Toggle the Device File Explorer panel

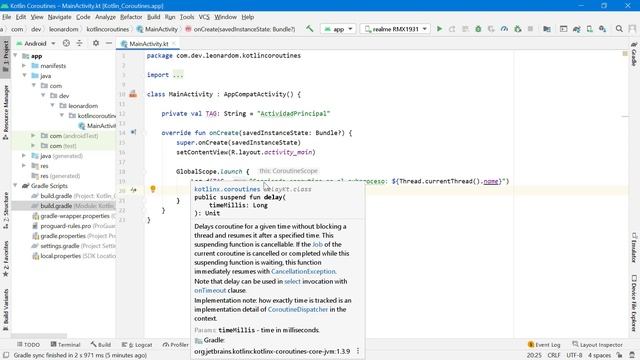click(x=634, y=303)
